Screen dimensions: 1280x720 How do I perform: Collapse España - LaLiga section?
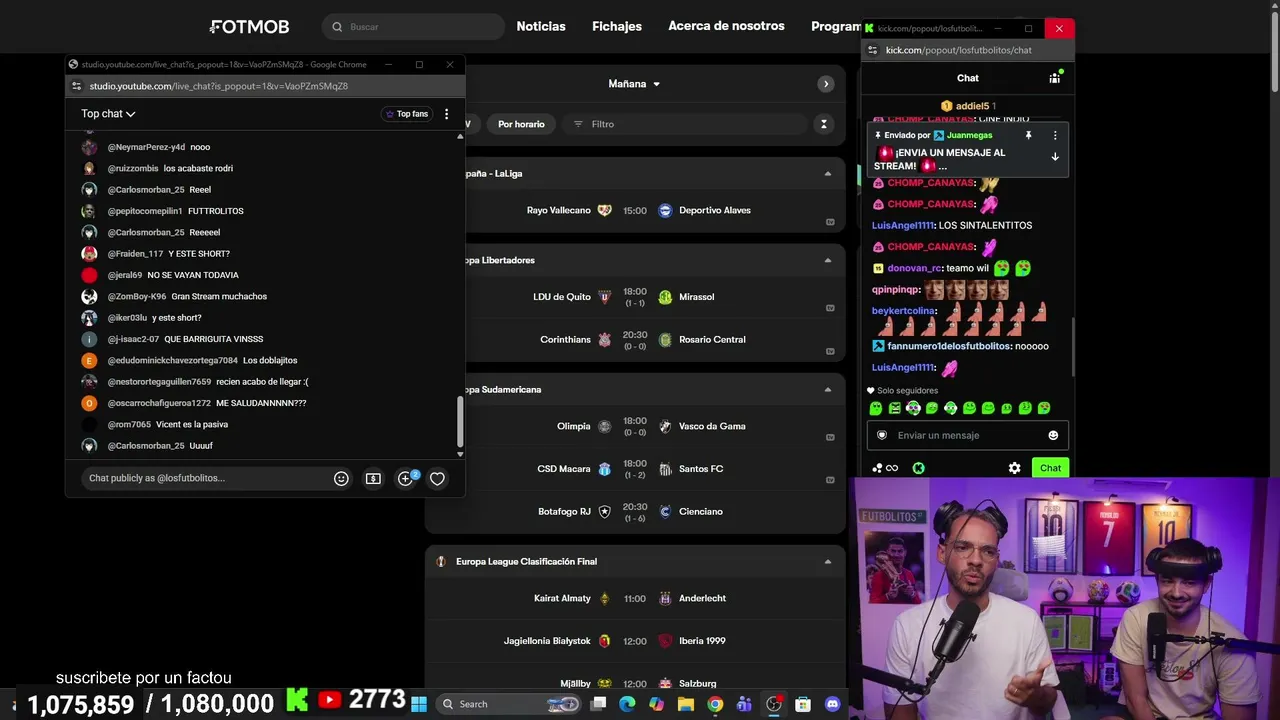(x=827, y=174)
